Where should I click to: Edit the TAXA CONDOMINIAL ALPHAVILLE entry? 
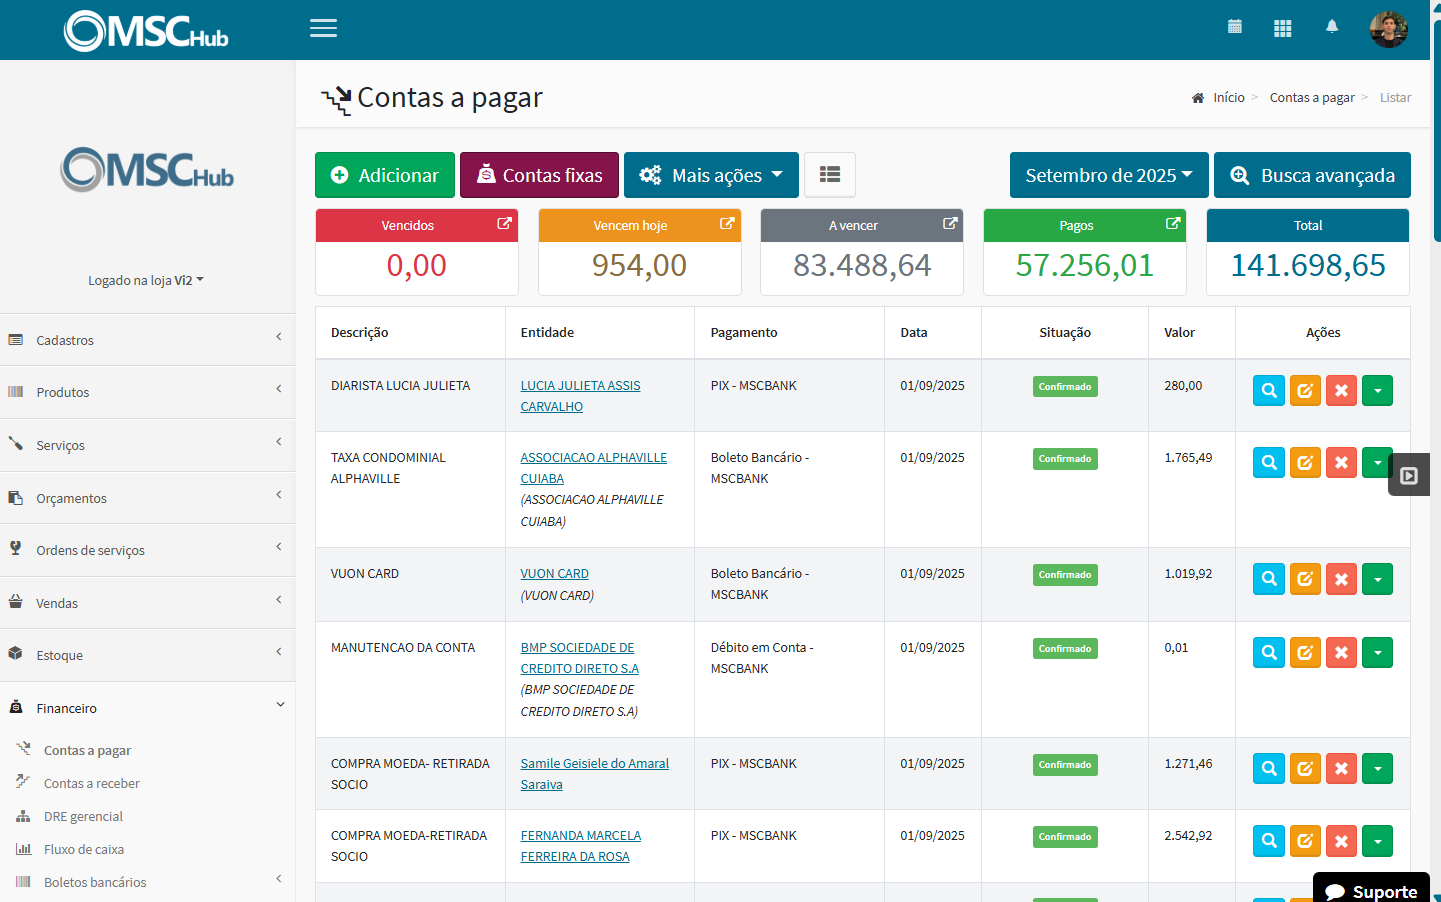click(x=1305, y=462)
